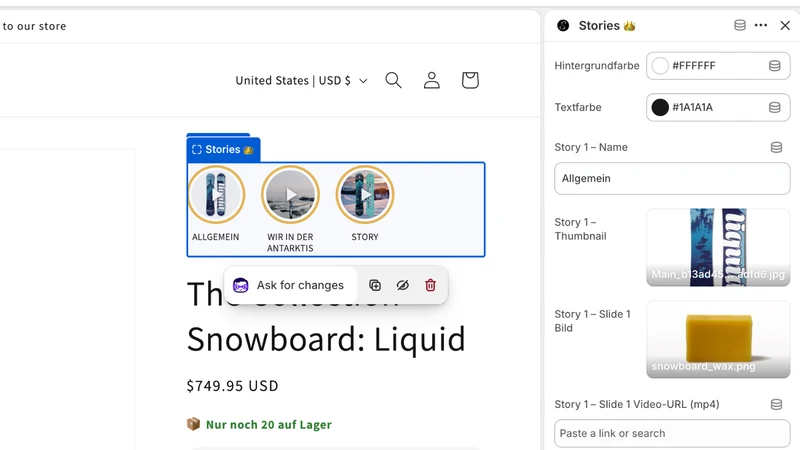Select the Stories block label tab

pos(223,149)
